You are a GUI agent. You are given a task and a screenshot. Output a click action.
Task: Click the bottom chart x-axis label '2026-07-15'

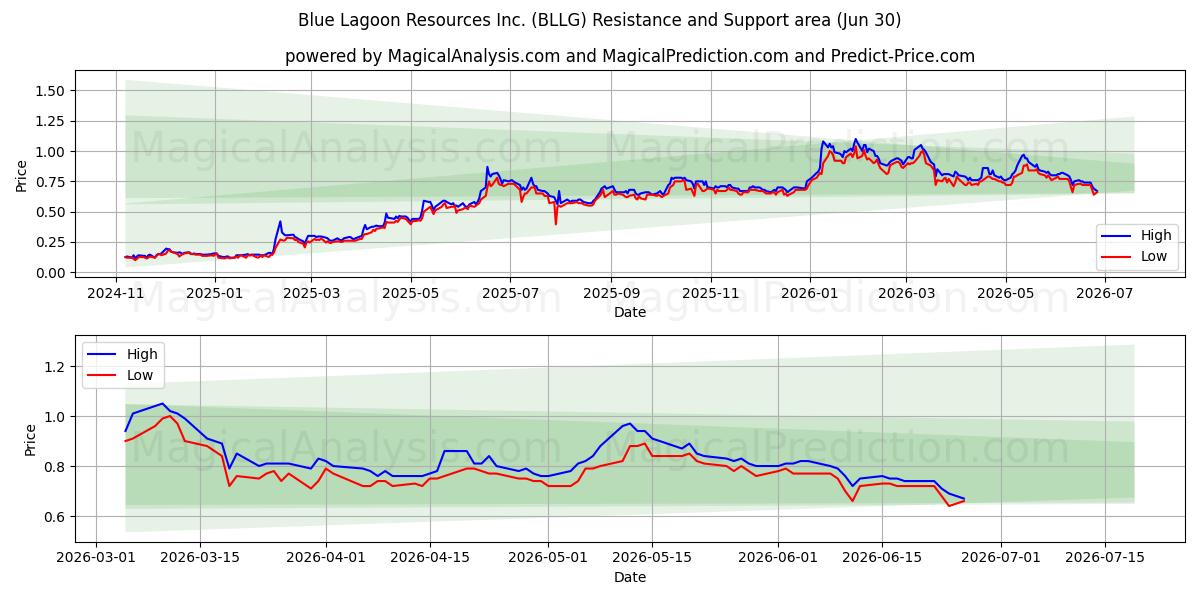point(1106,559)
